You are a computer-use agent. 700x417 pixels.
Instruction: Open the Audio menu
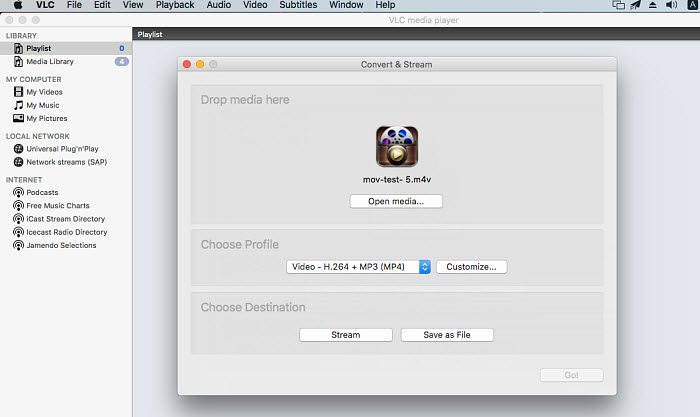pos(218,5)
